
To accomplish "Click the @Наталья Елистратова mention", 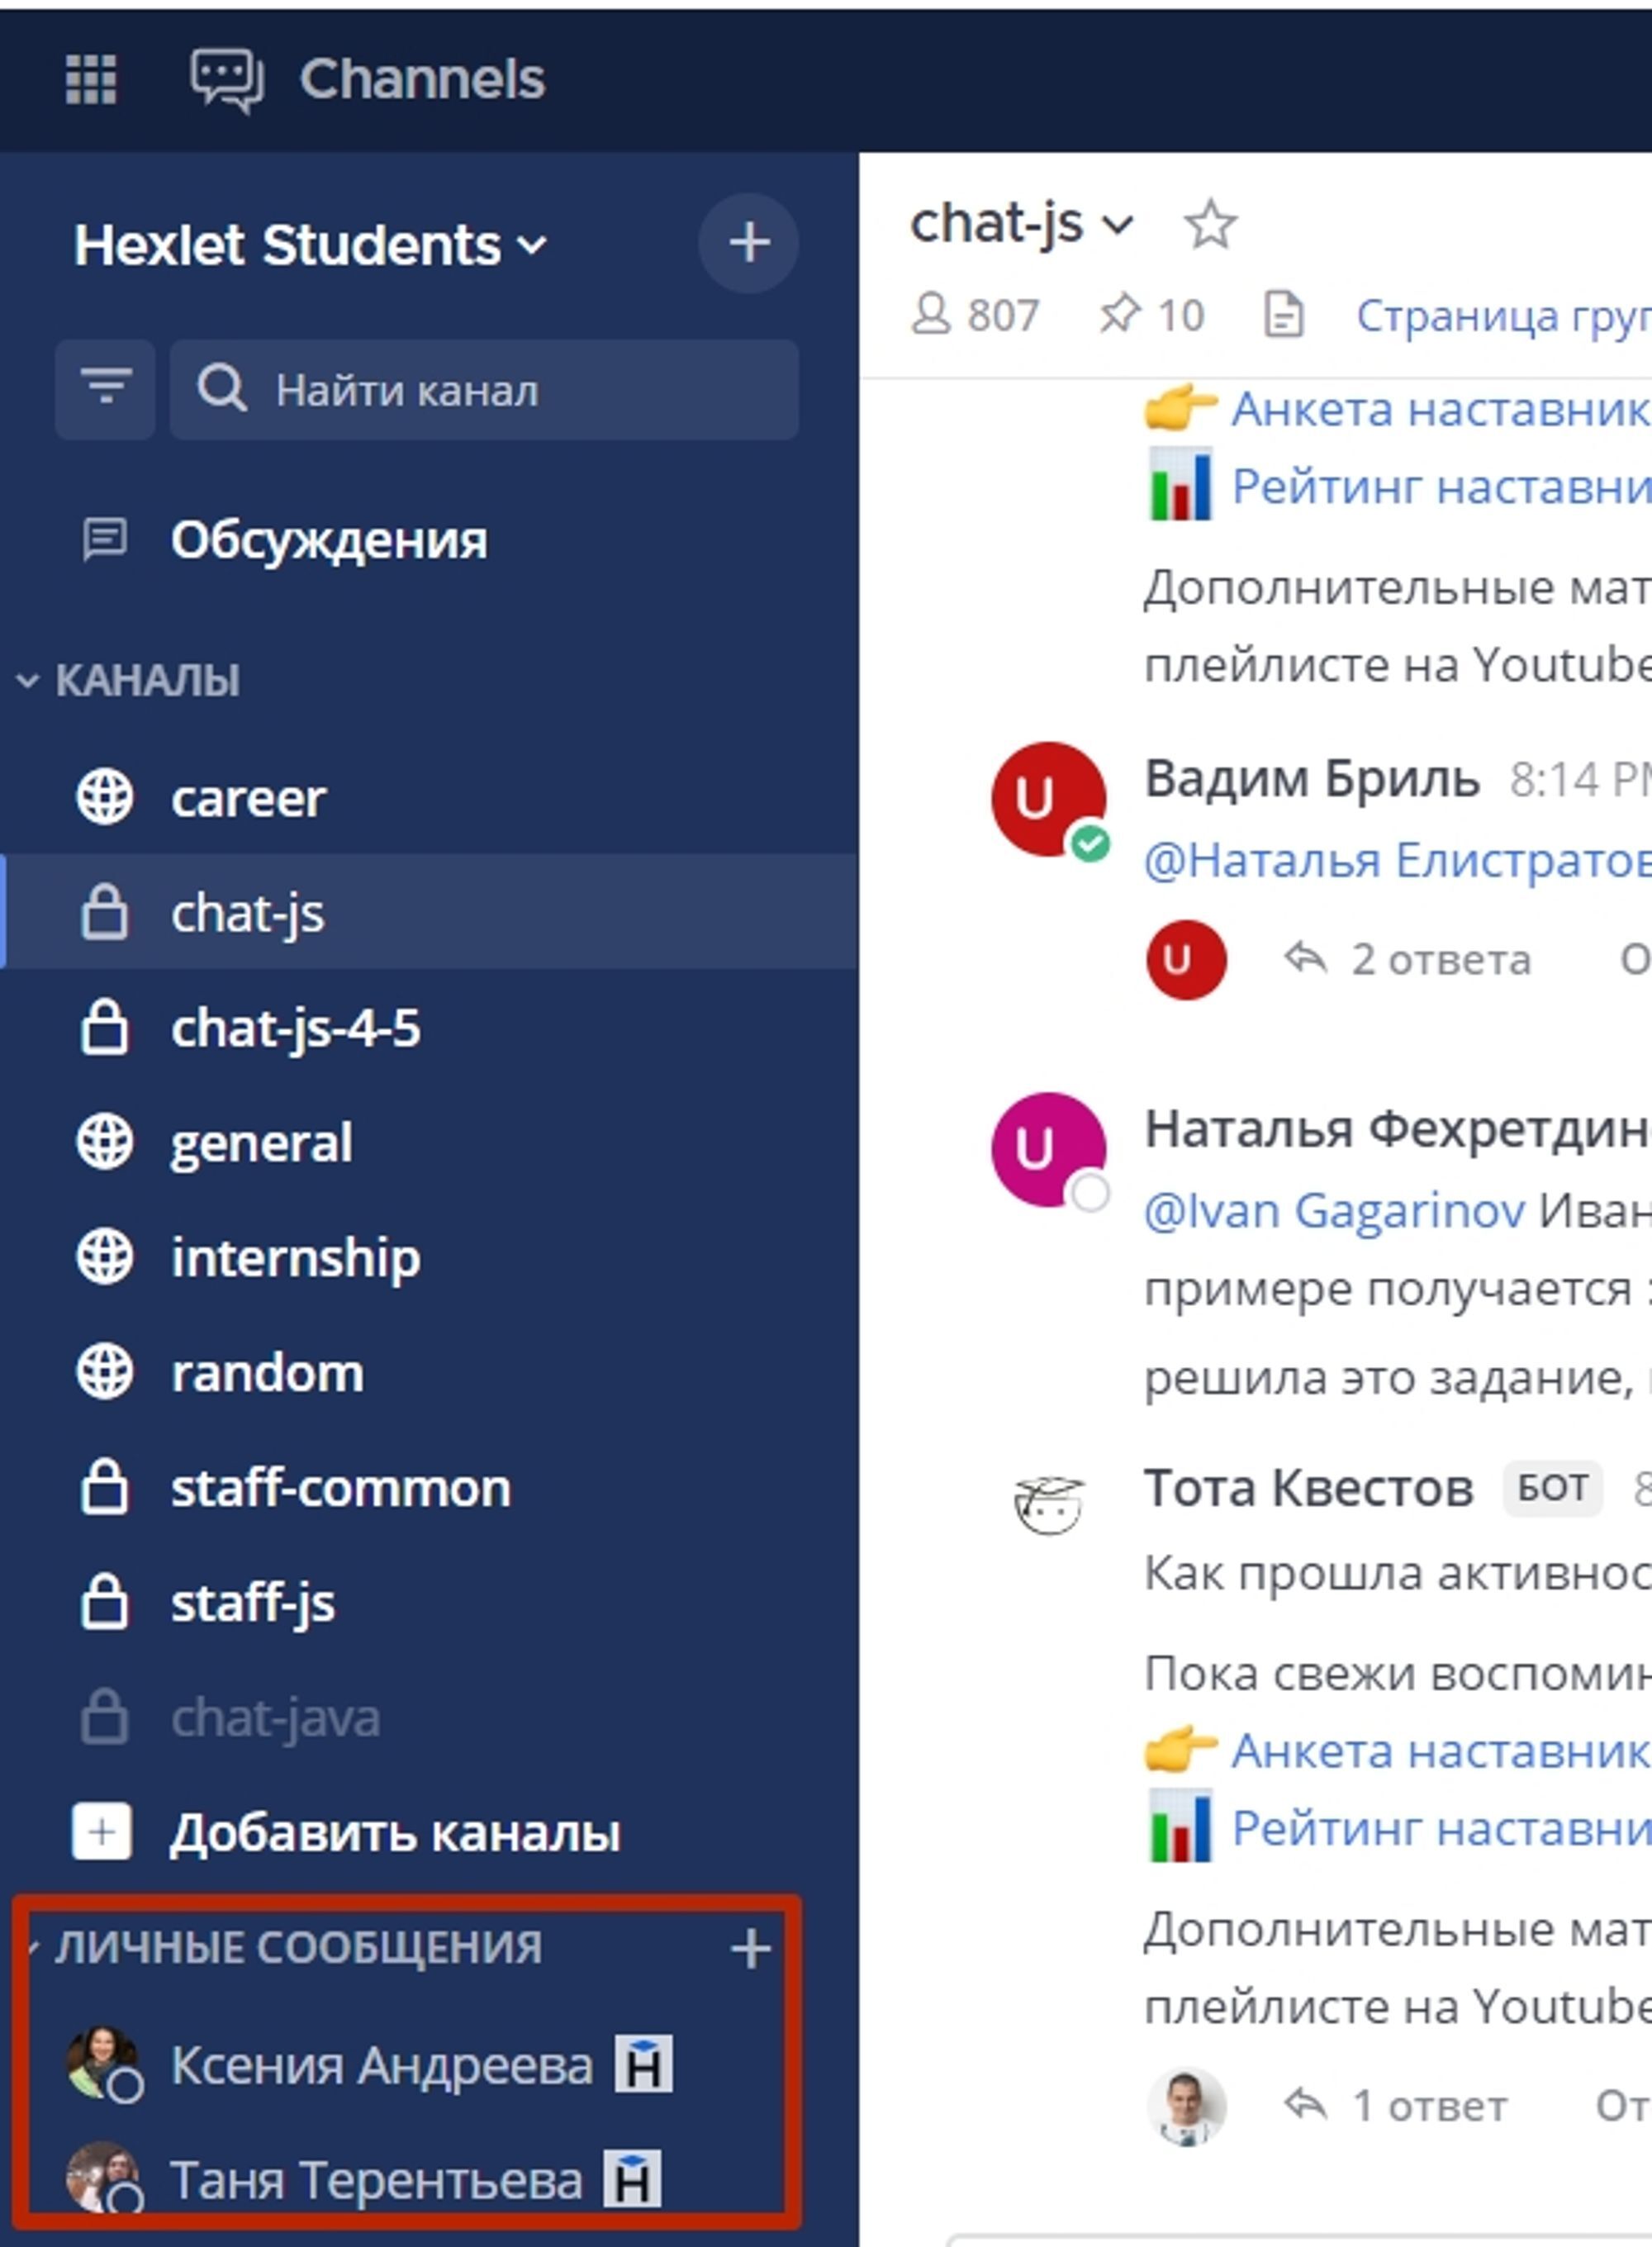I will 1398,860.
